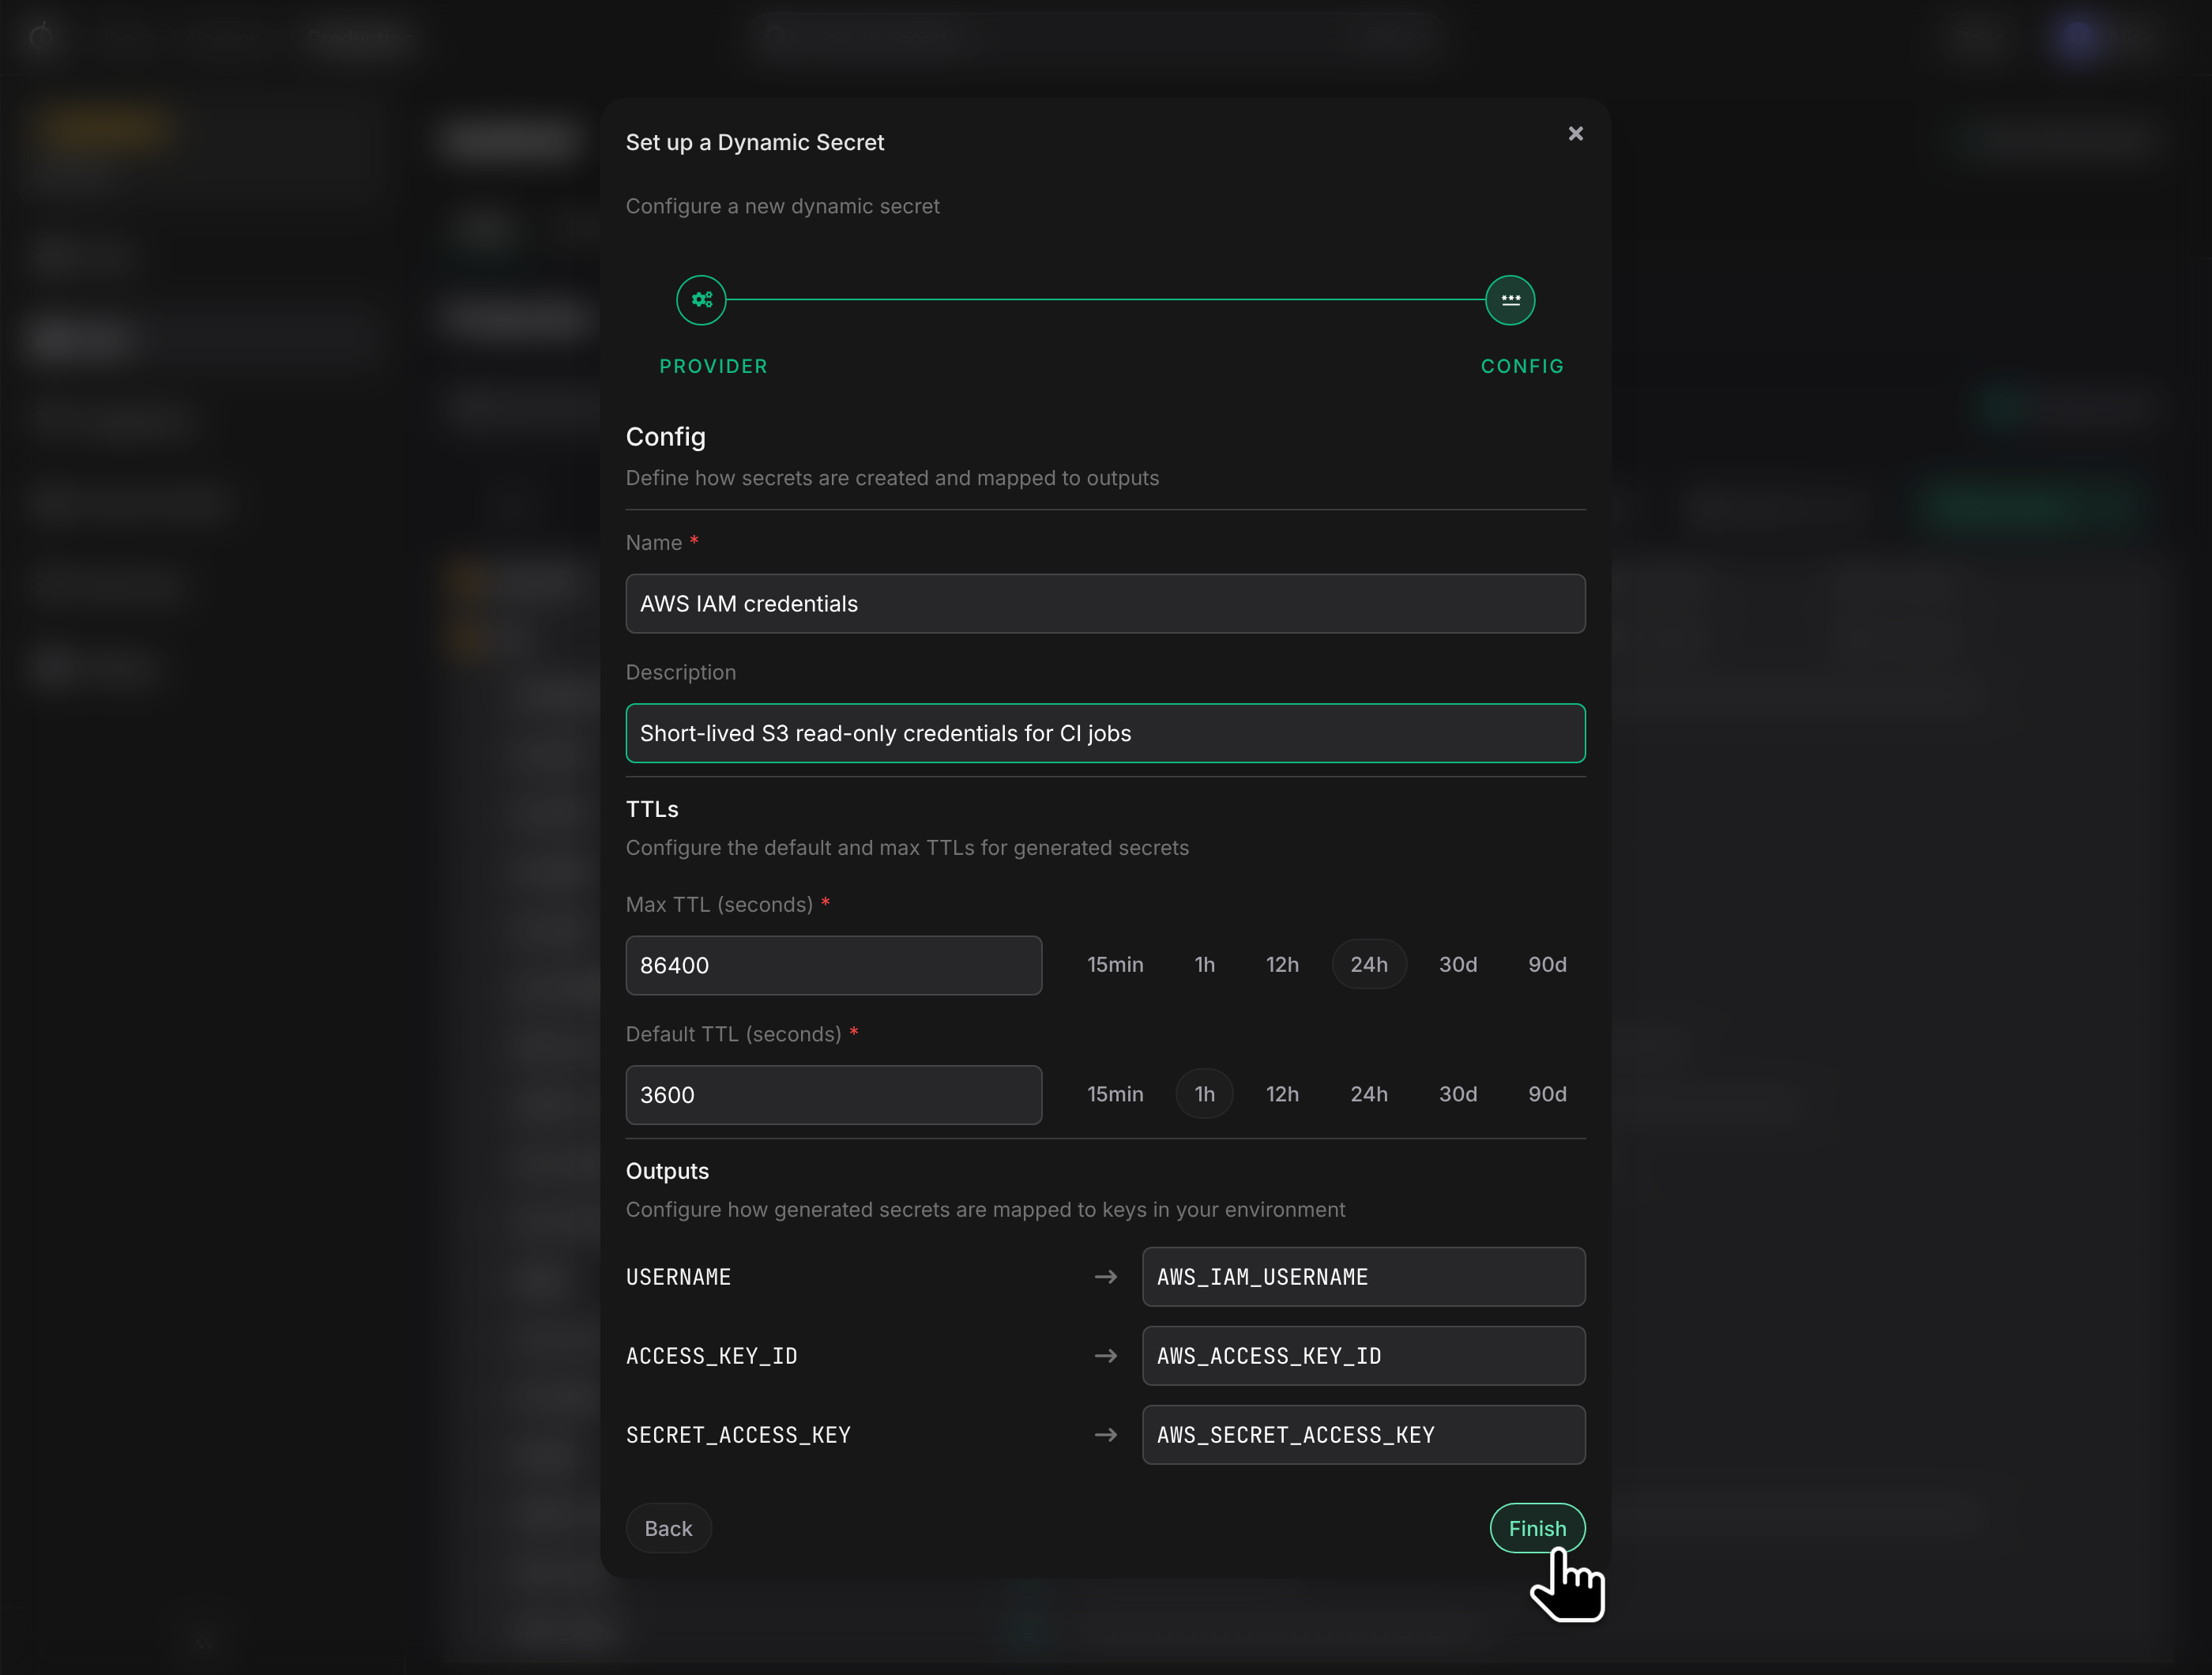The image size is (2212, 1675).
Task: Click the arrow icon beside USERNAME
Action: coord(1105,1277)
